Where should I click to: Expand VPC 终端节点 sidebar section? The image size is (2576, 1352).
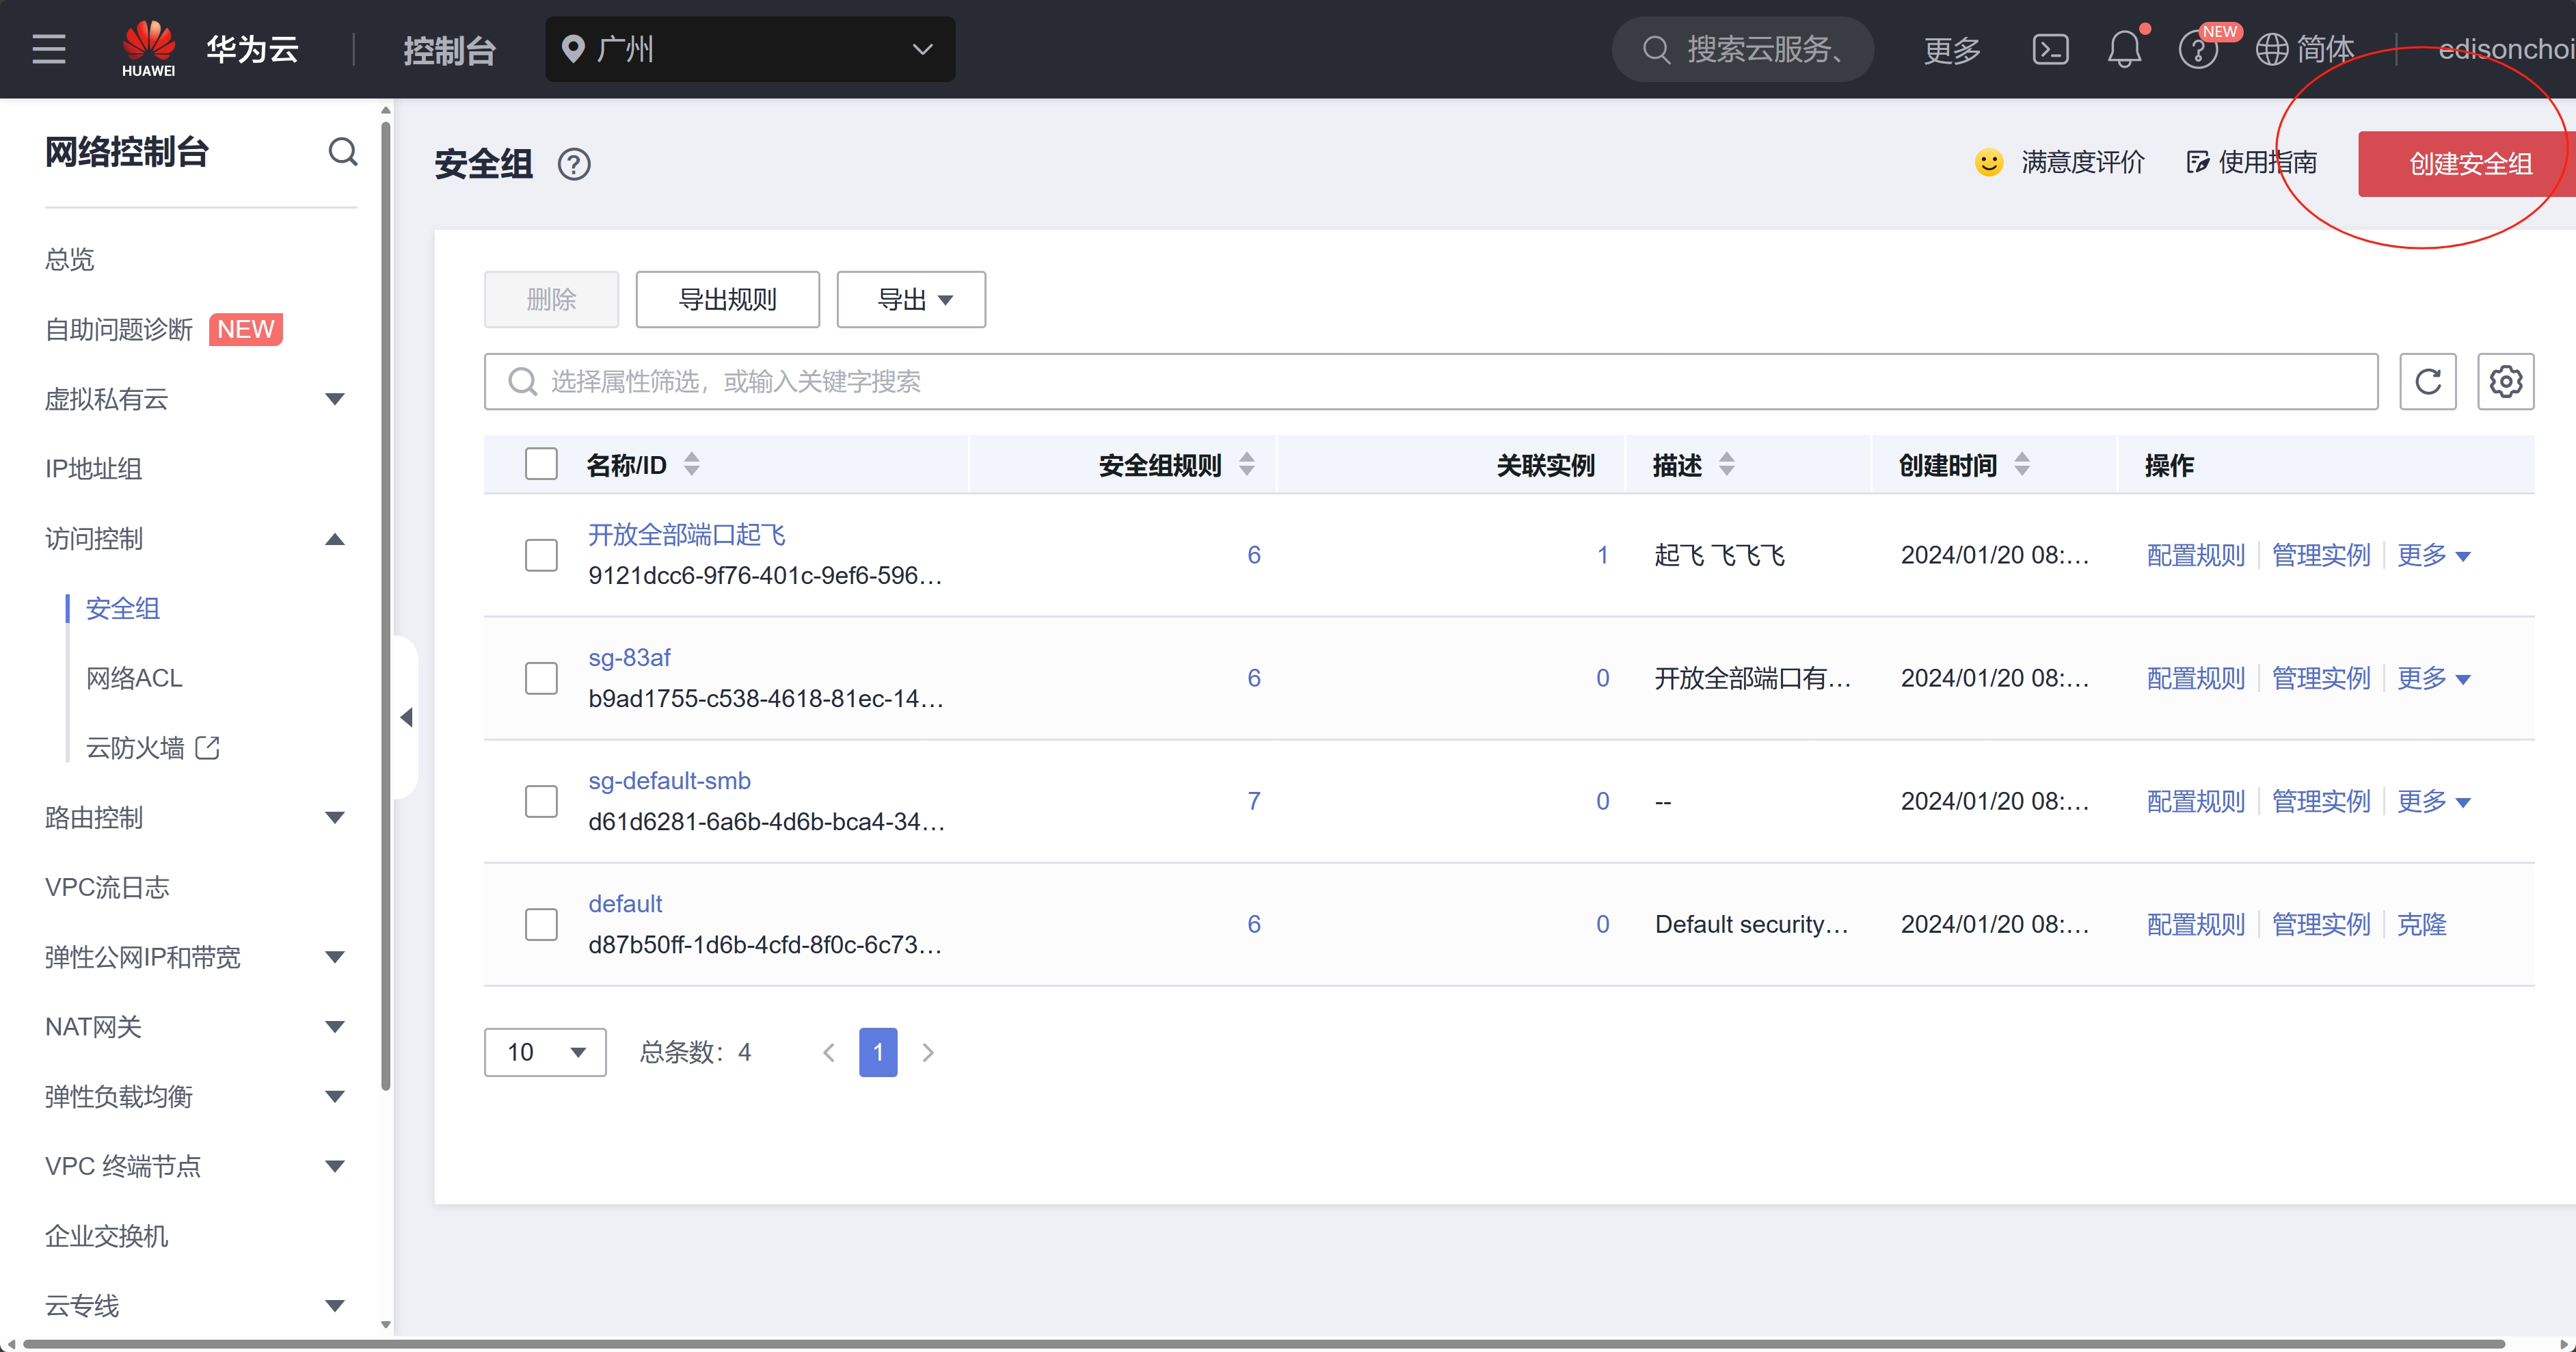pos(335,1166)
